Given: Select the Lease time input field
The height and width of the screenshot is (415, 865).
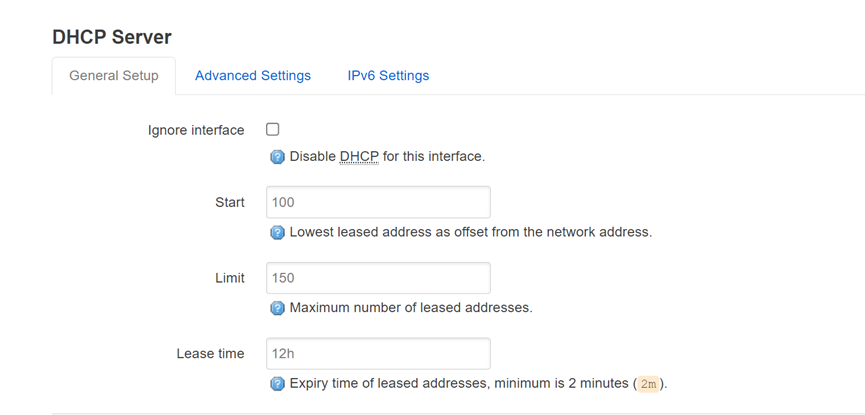Looking at the screenshot, I should pos(378,354).
